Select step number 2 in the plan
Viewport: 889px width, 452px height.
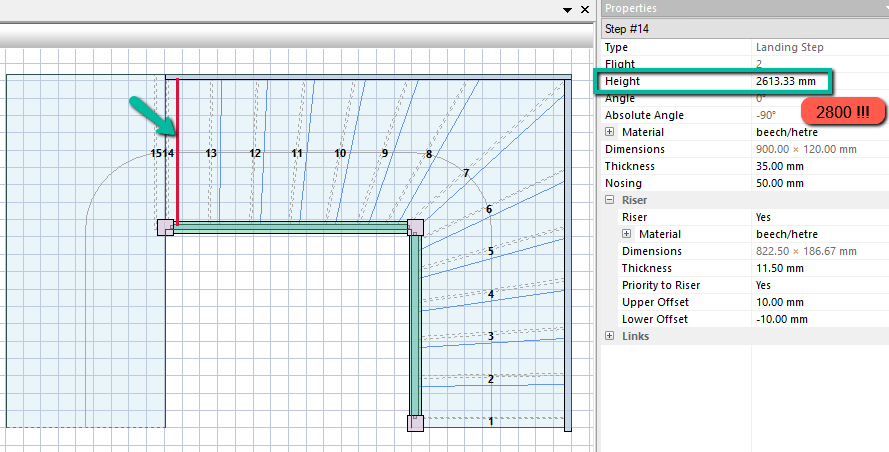[x=491, y=379]
